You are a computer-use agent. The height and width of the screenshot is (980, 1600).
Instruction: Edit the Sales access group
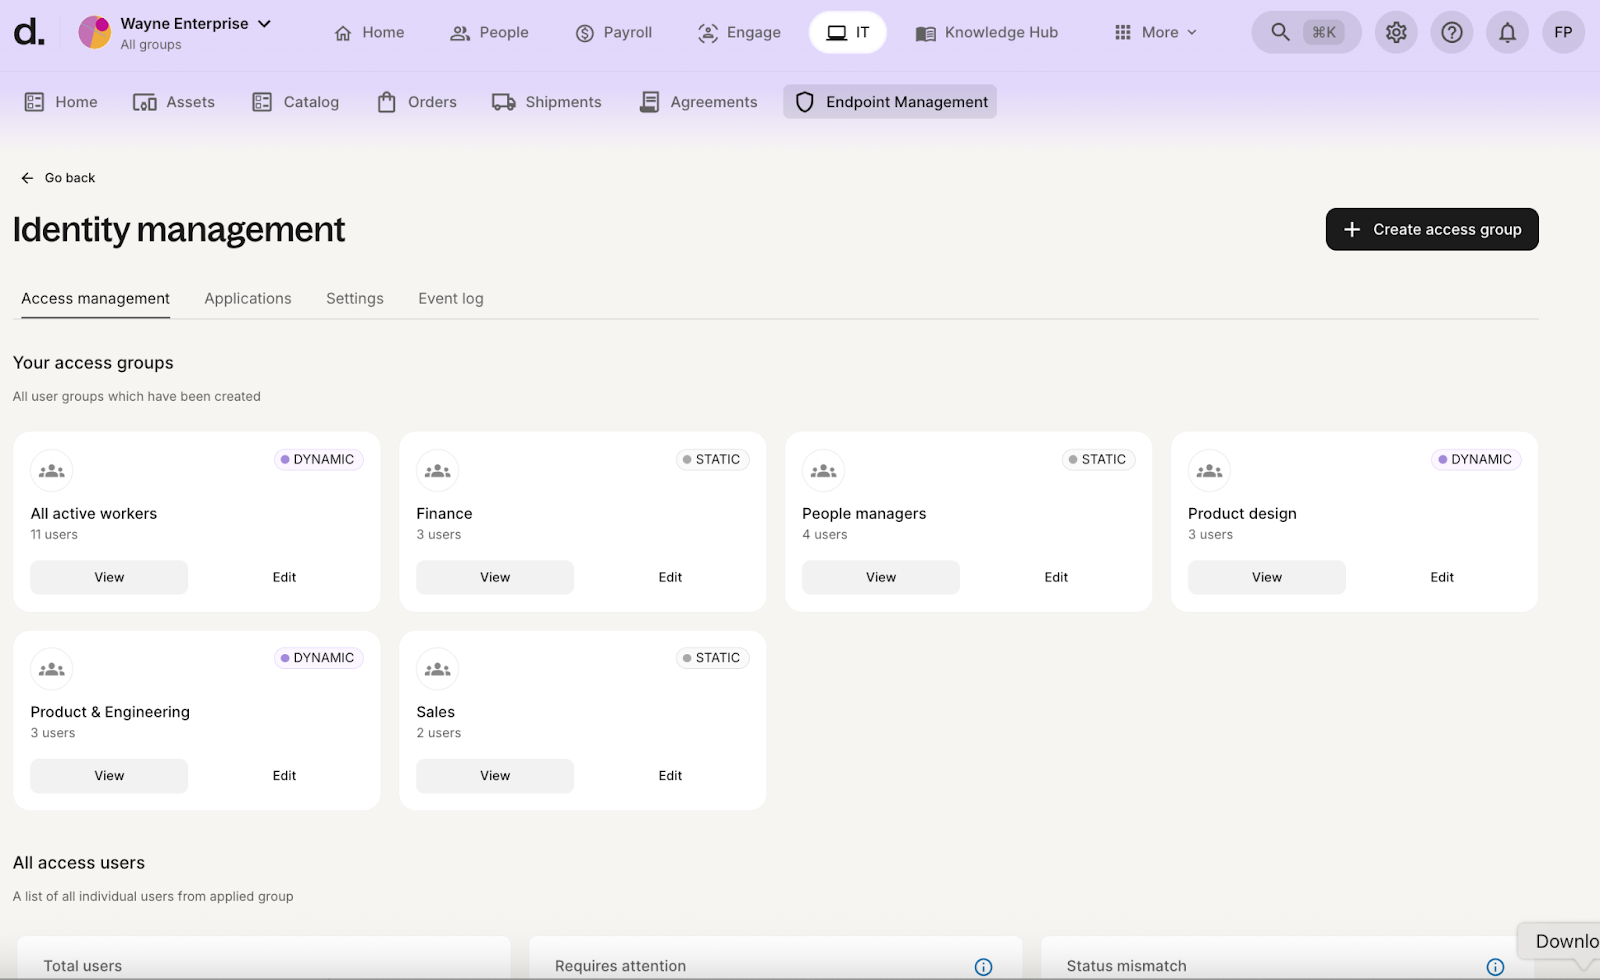670,776
